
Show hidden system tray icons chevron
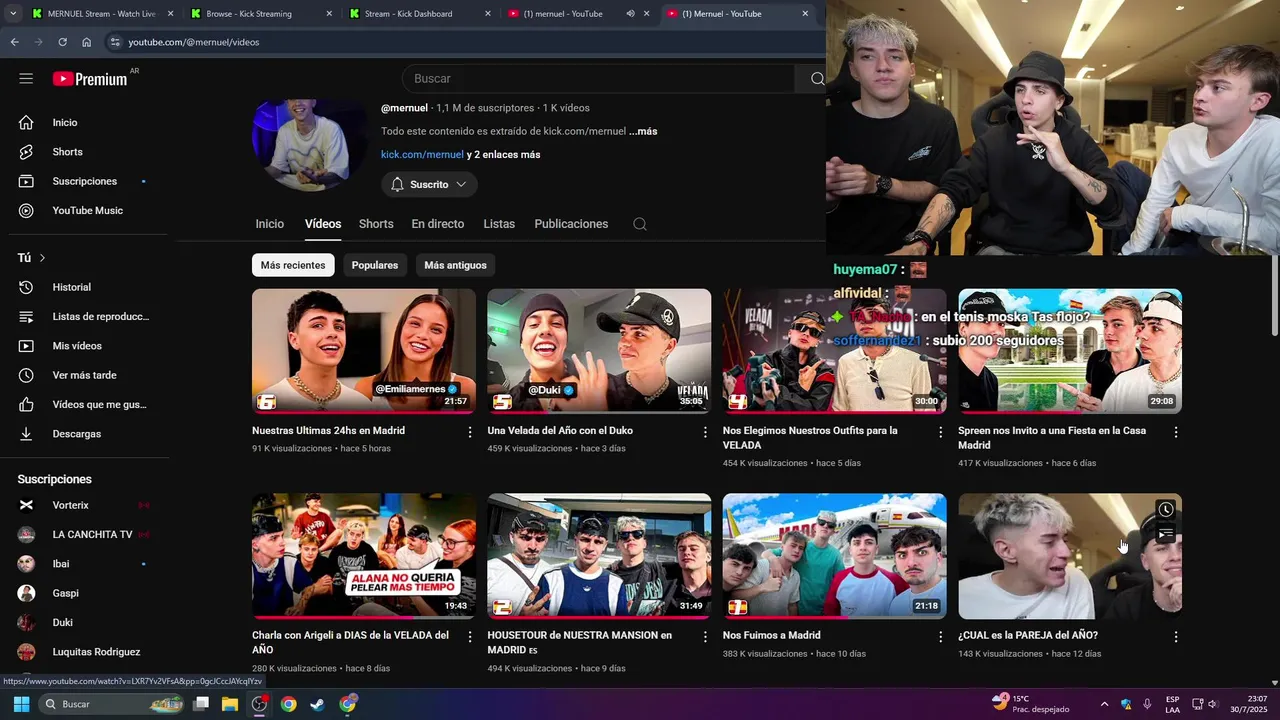1104,704
